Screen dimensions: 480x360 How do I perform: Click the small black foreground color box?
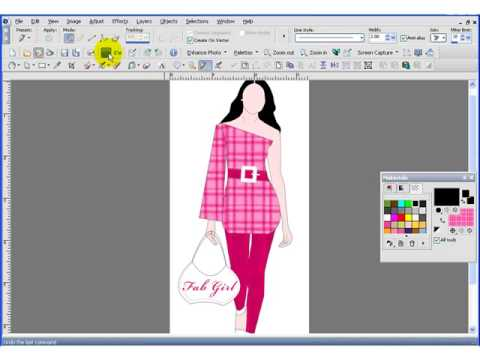pyautogui.click(x=466, y=193)
